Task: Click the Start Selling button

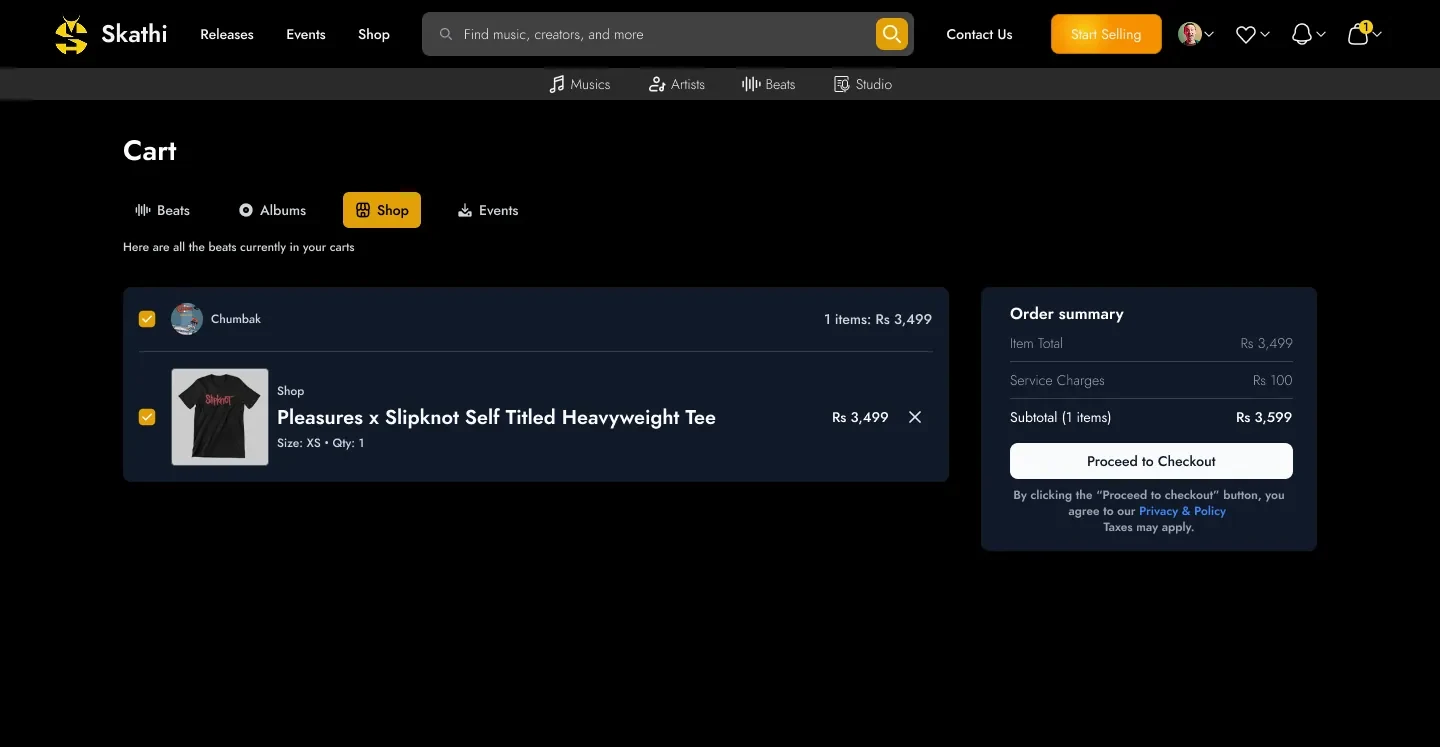Action: [x=1106, y=34]
